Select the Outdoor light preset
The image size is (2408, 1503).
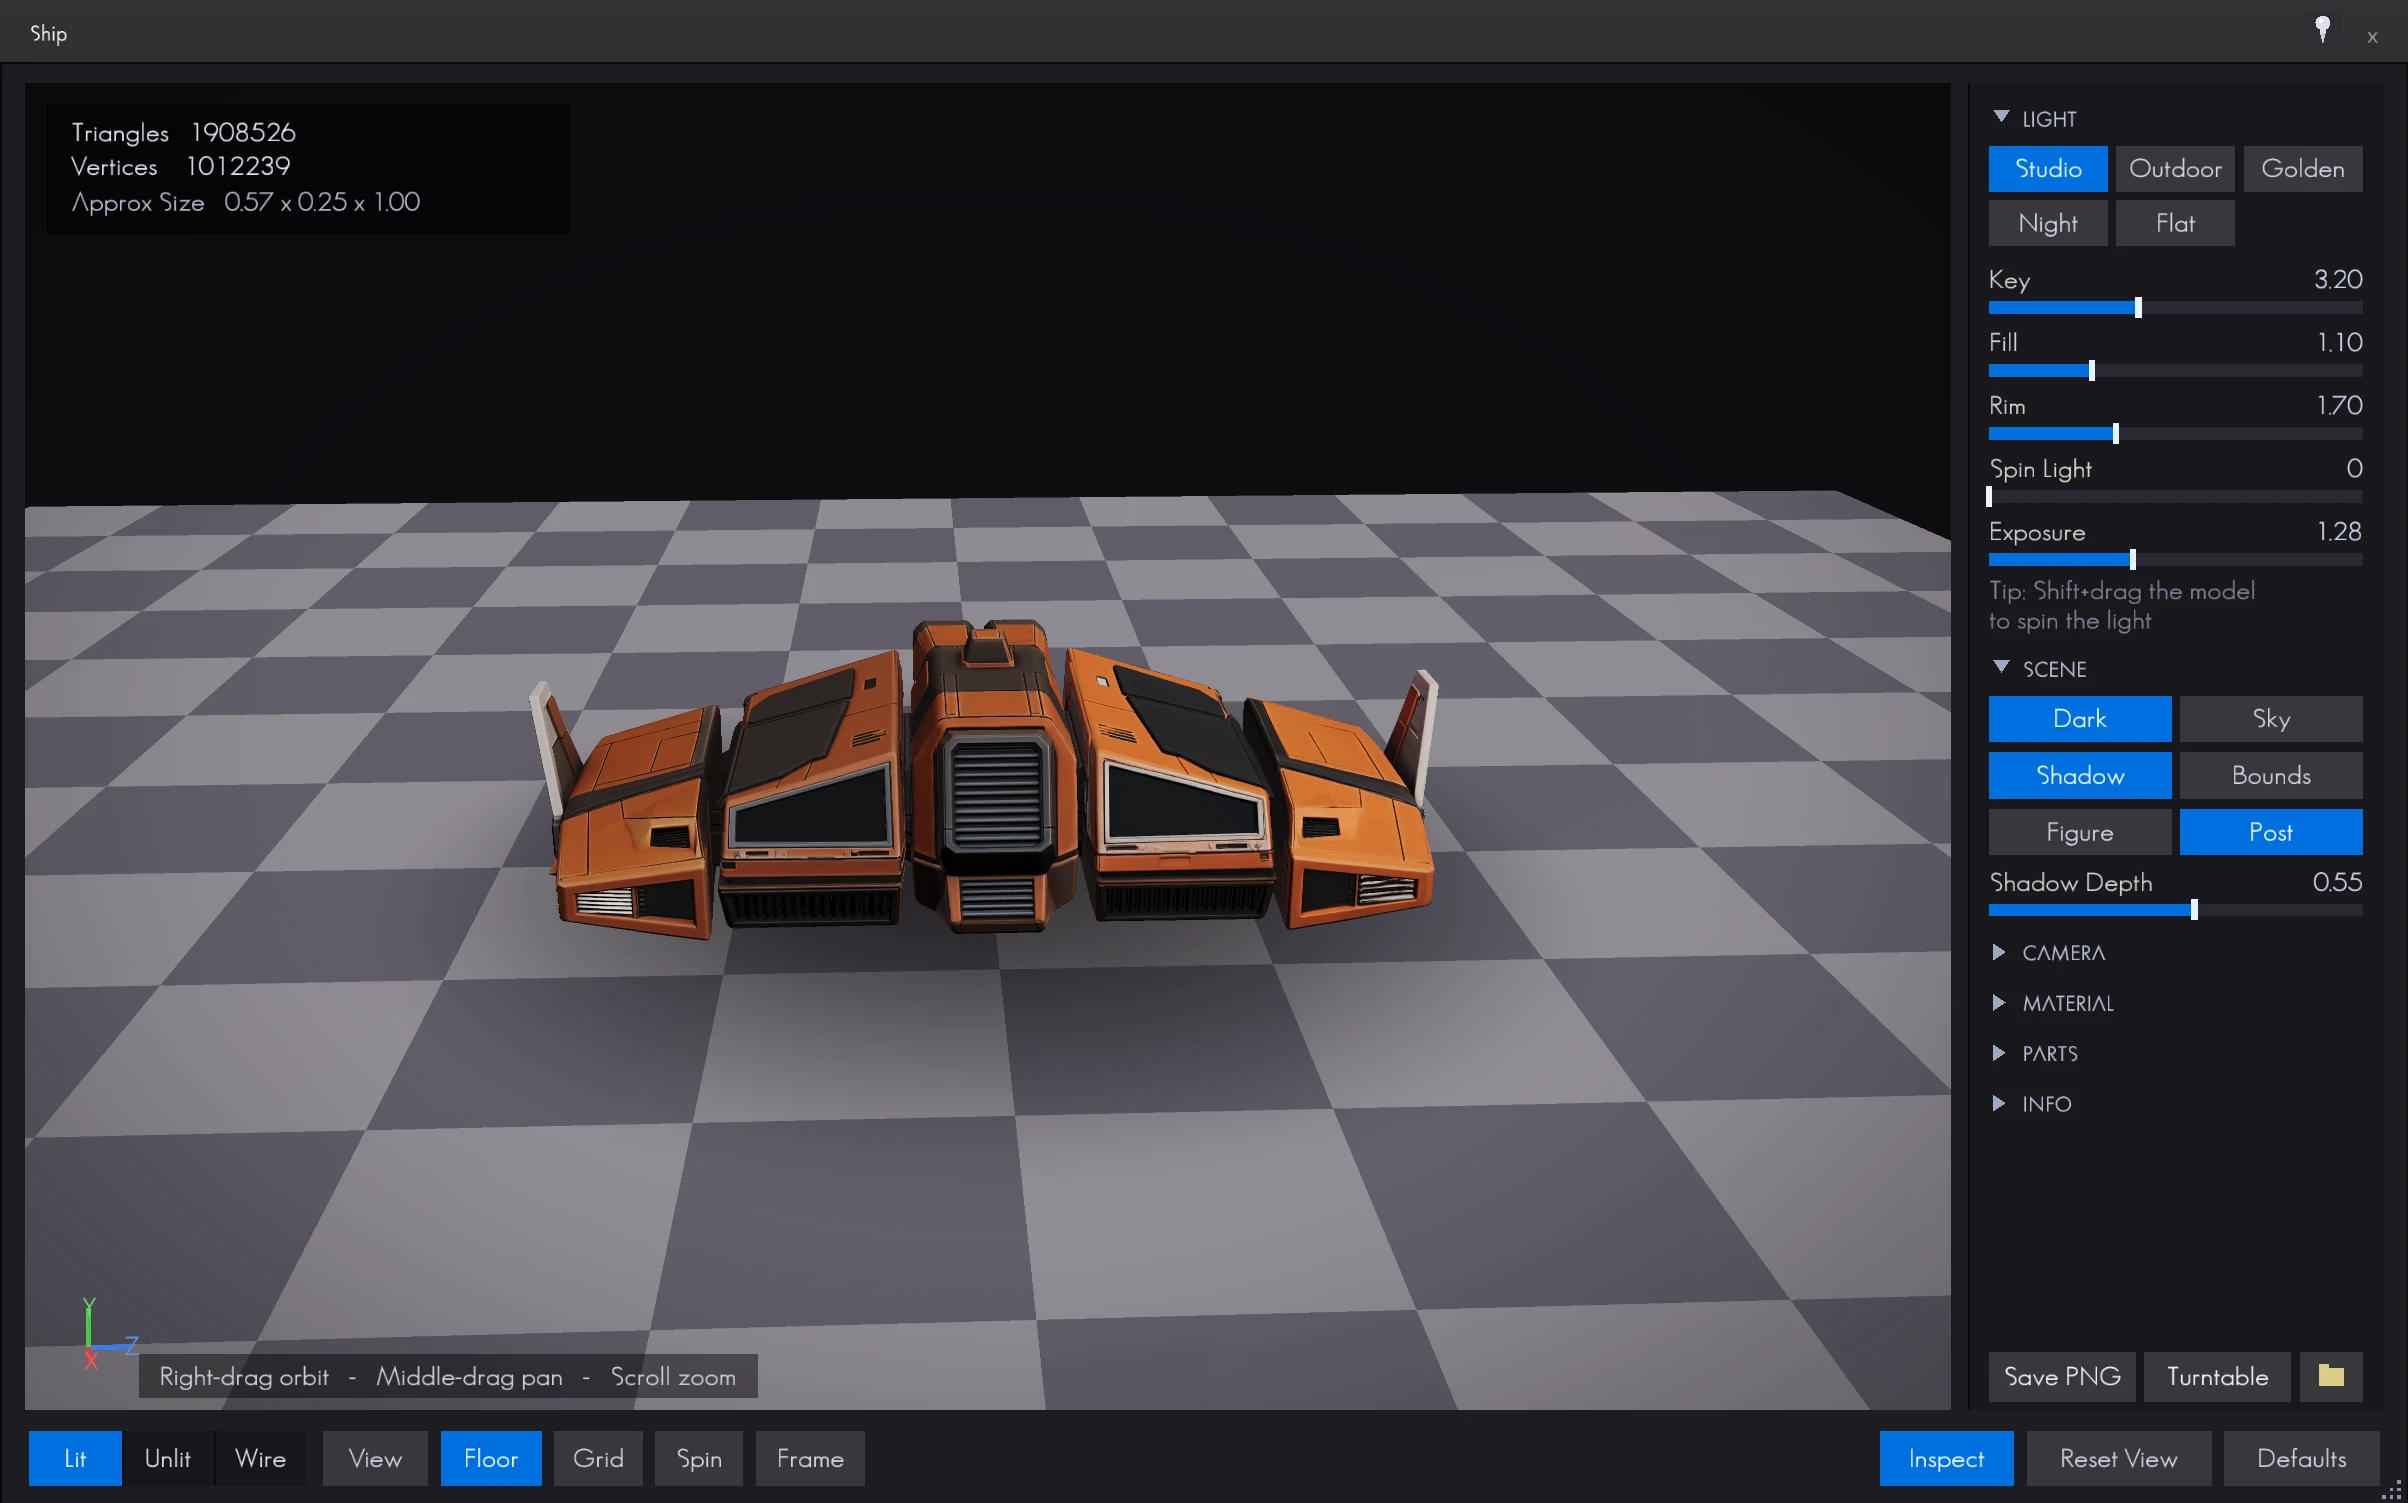(x=2175, y=169)
